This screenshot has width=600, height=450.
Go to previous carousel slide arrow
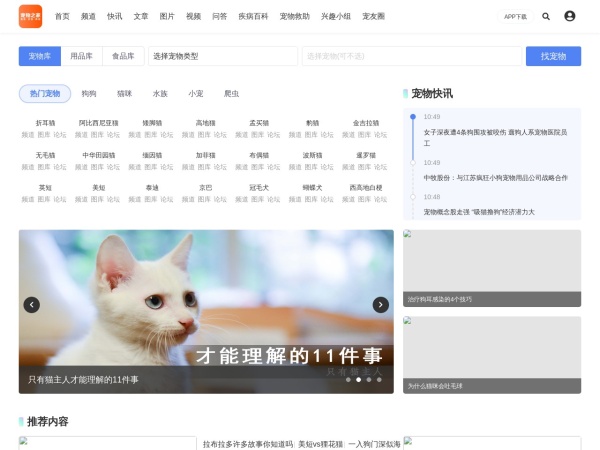point(32,305)
